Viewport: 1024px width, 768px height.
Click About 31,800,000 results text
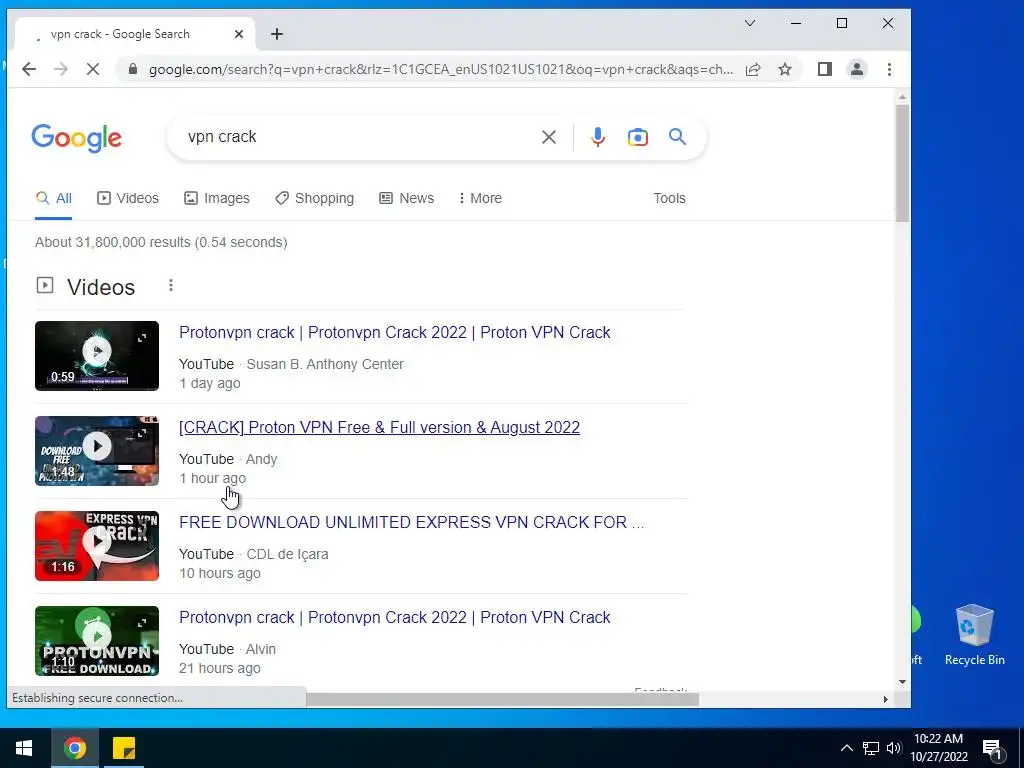pyautogui.click(x=161, y=242)
